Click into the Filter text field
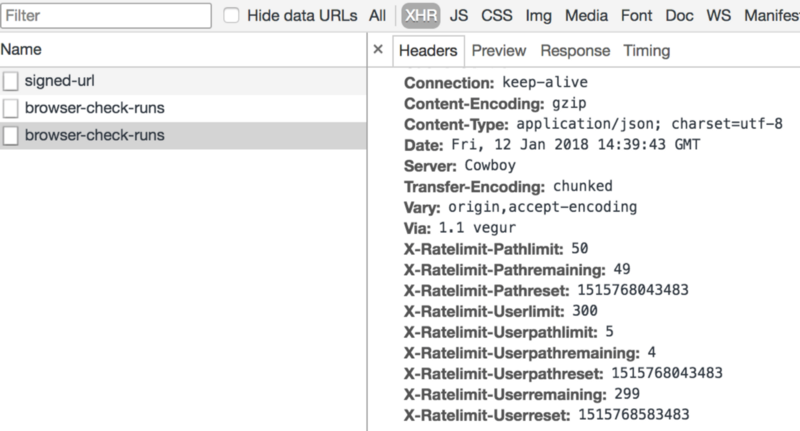This screenshot has width=800, height=431. coord(106,16)
